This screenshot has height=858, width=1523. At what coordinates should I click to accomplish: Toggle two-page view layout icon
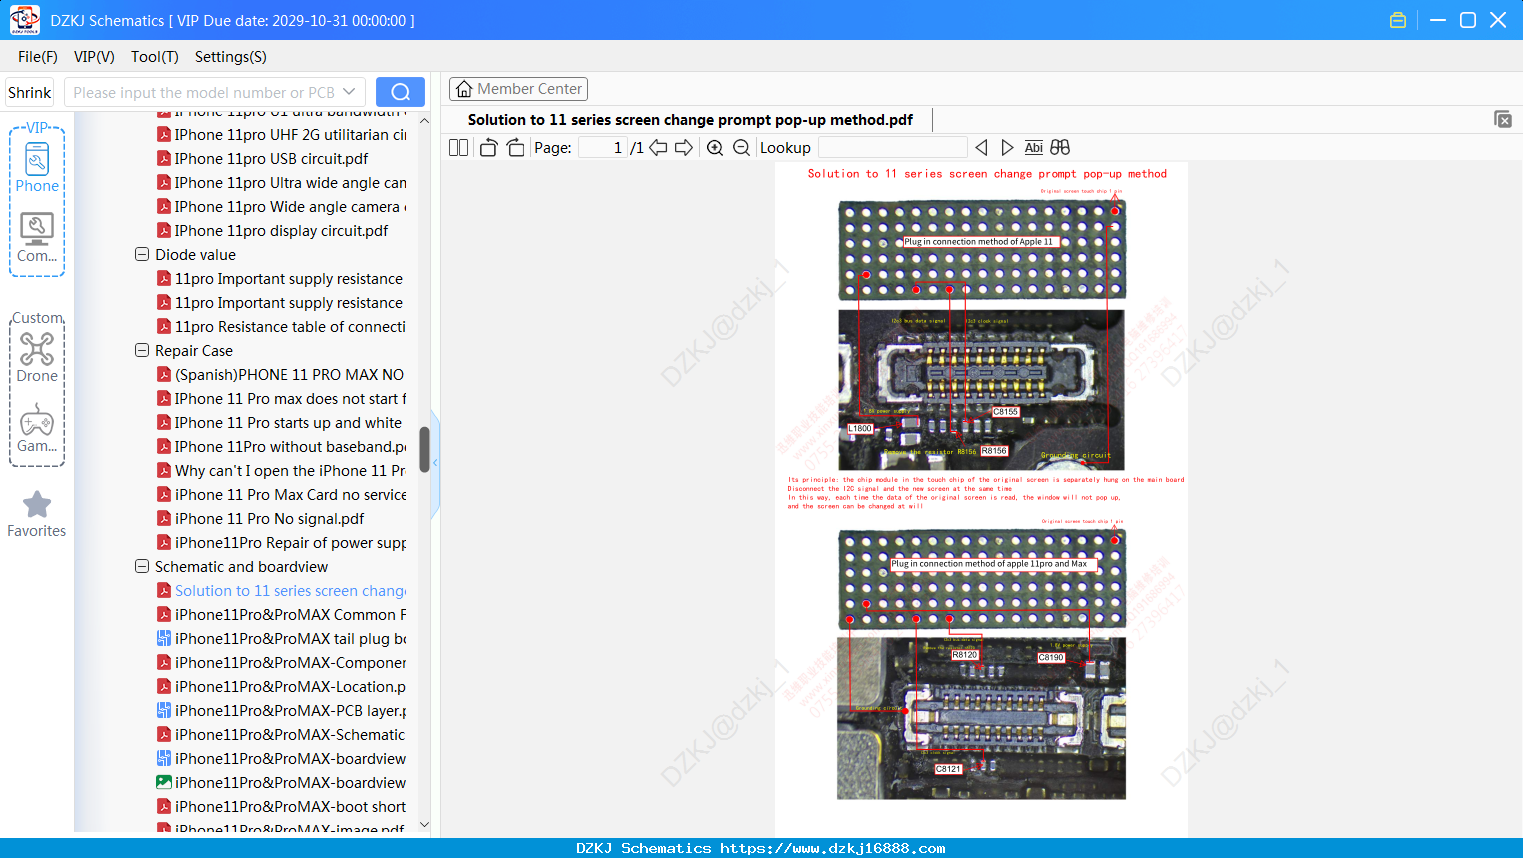click(458, 148)
